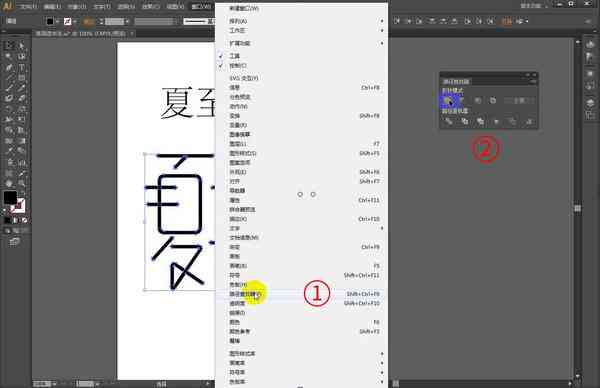Open the change screen mode button

[15, 241]
